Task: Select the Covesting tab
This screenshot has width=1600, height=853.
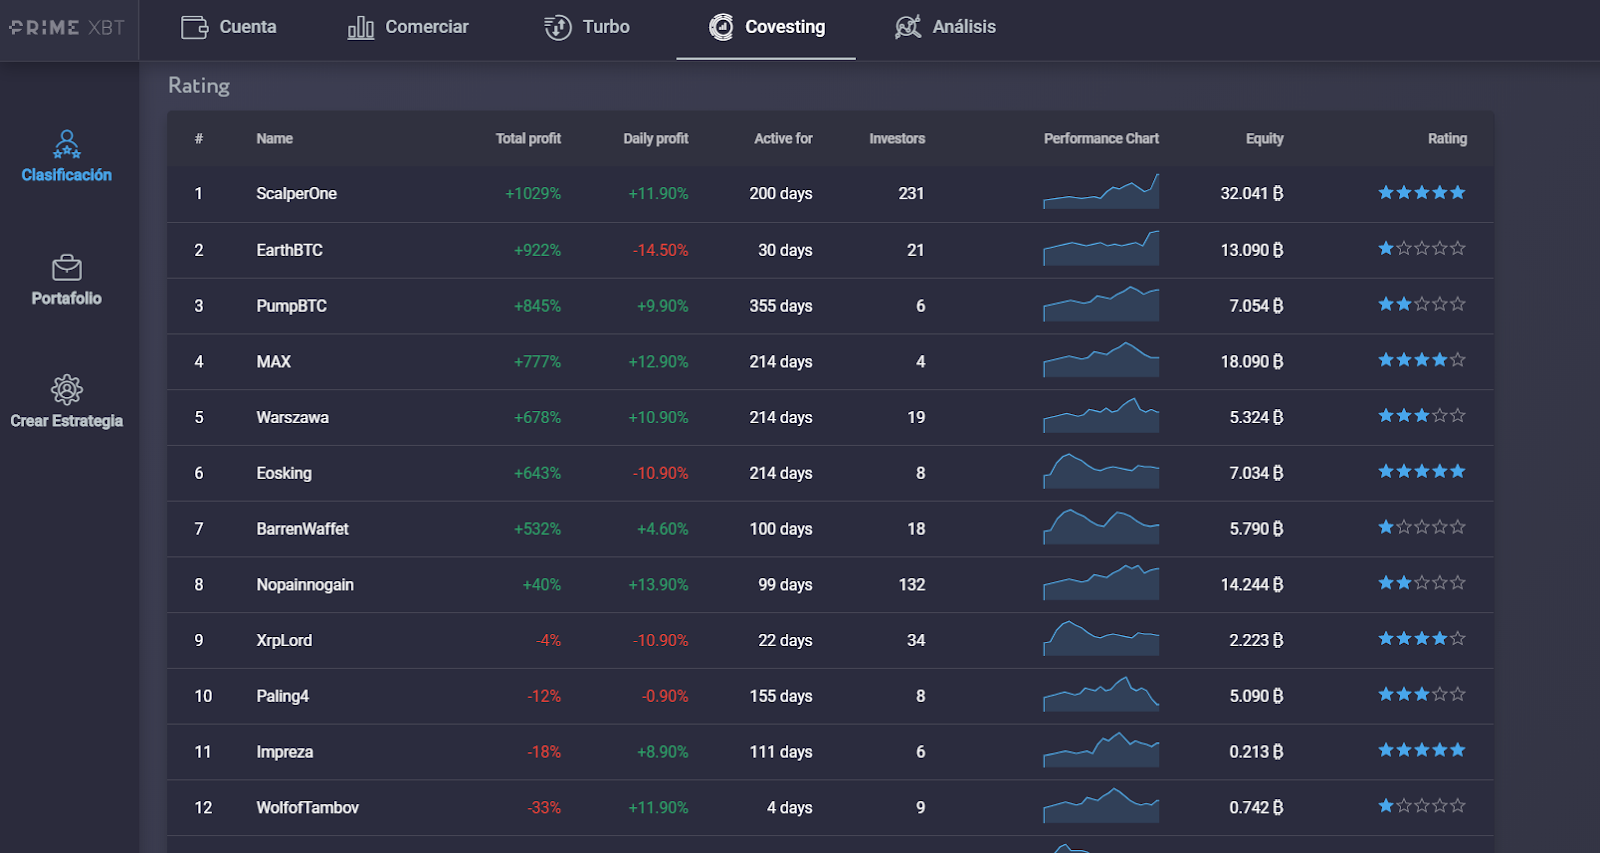Action: (766, 27)
